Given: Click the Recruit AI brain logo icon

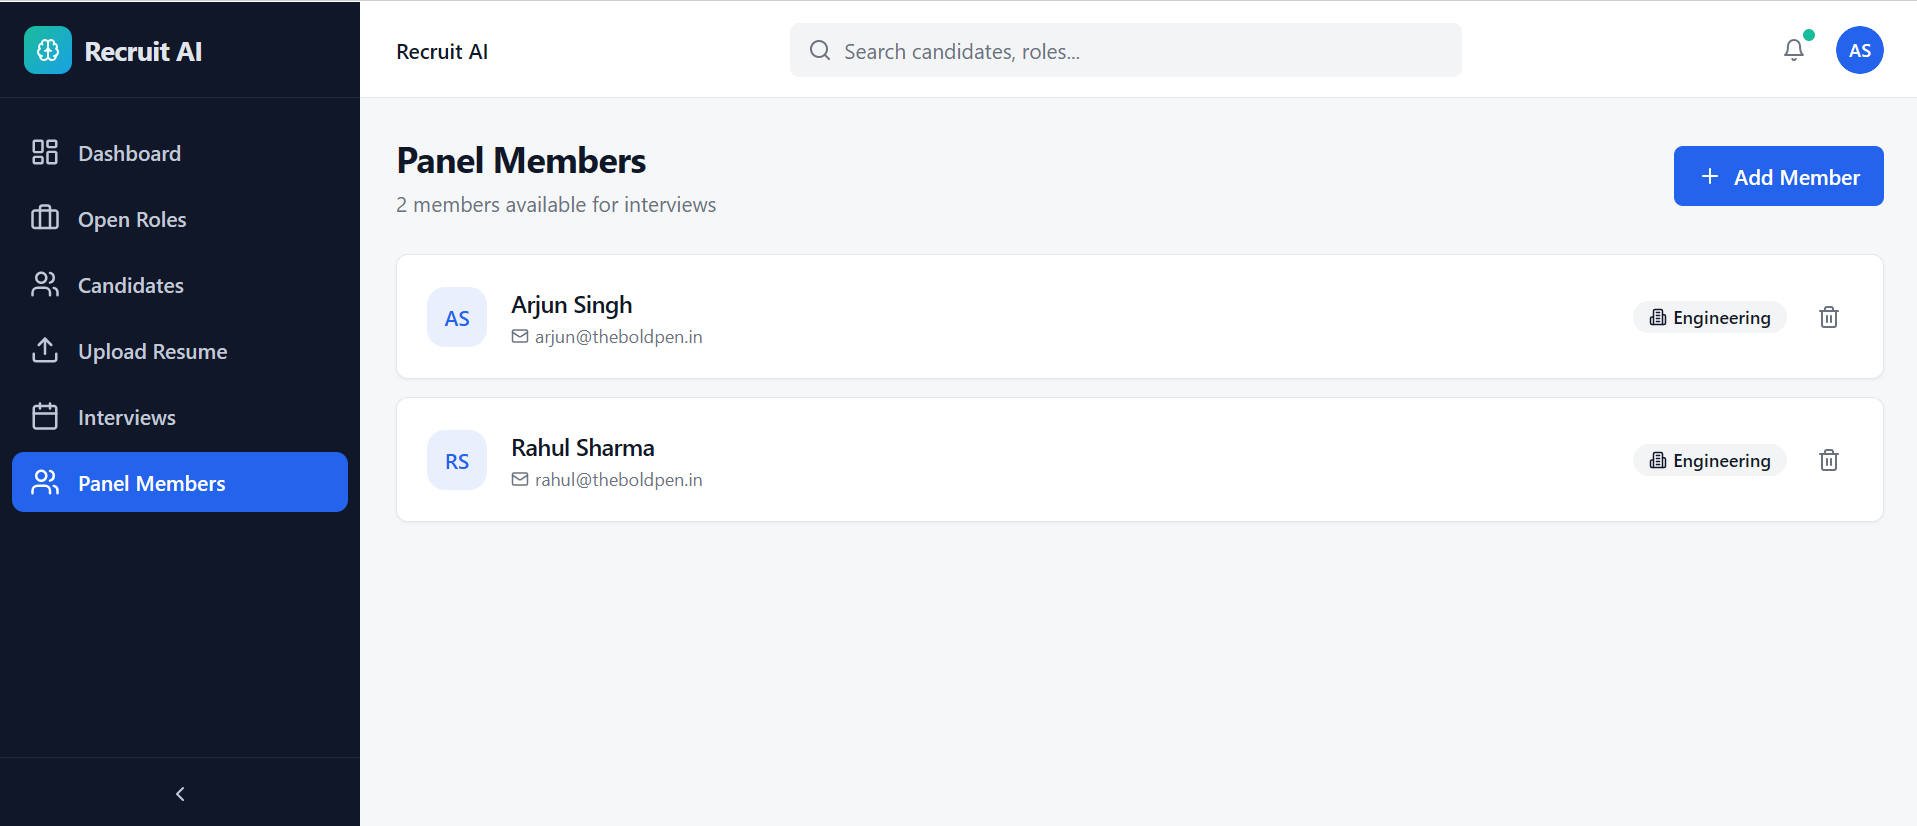Looking at the screenshot, I should pos(48,51).
